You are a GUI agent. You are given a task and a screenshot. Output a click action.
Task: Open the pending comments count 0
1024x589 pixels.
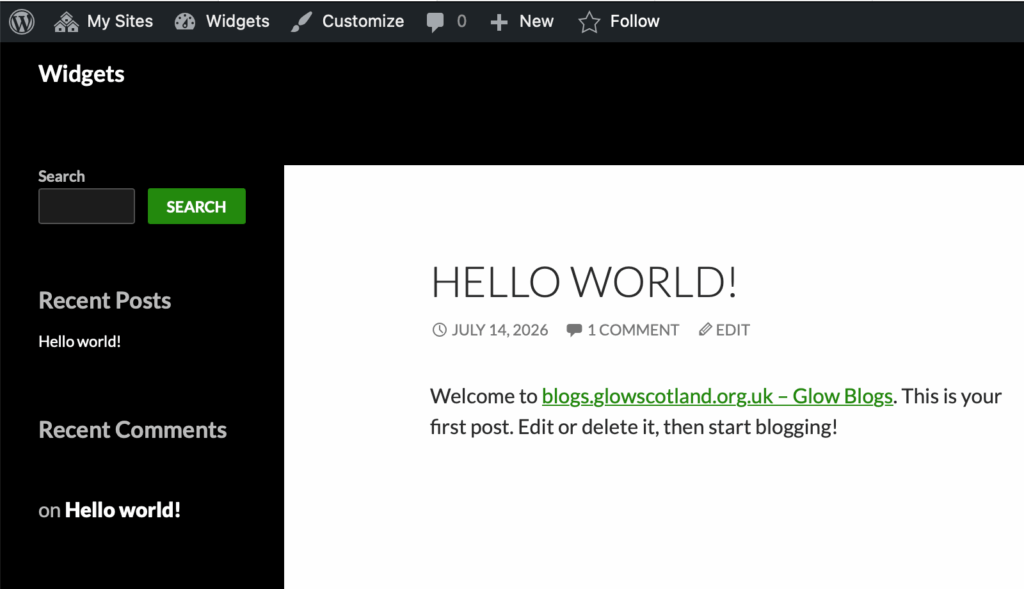pyautogui.click(x=462, y=22)
